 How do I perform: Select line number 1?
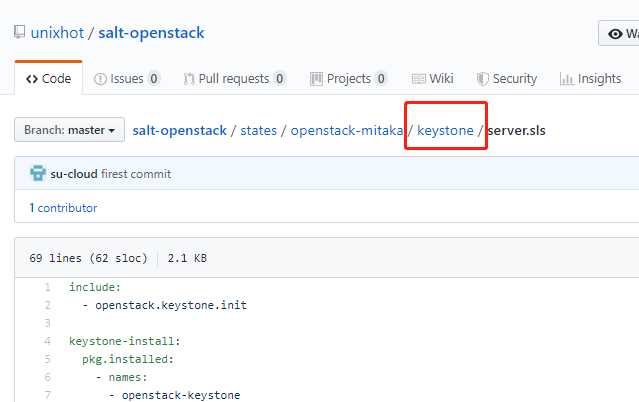click(48, 287)
